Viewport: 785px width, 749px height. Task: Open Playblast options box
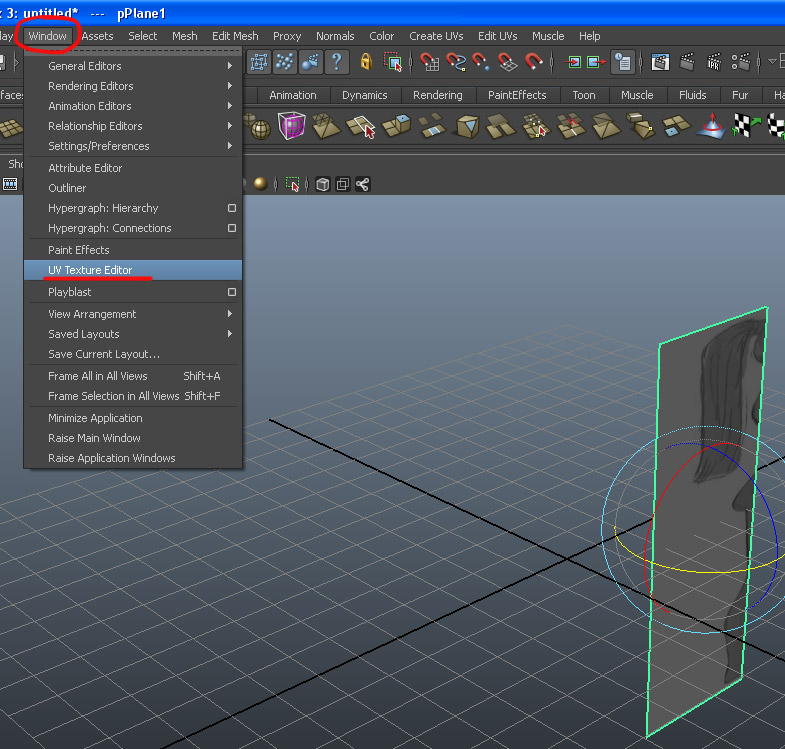pyautogui.click(x=232, y=292)
